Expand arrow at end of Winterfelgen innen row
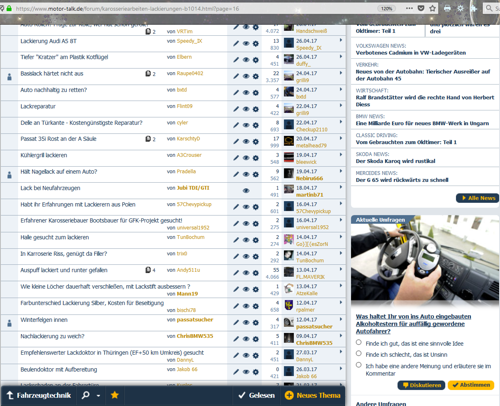 coord(341,319)
